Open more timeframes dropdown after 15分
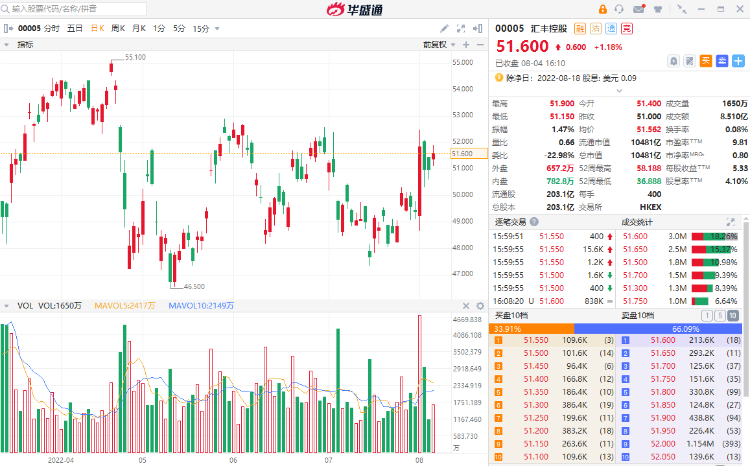Image resolution: width=750 pixels, height=466 pixels. click(x=217, y=29)
